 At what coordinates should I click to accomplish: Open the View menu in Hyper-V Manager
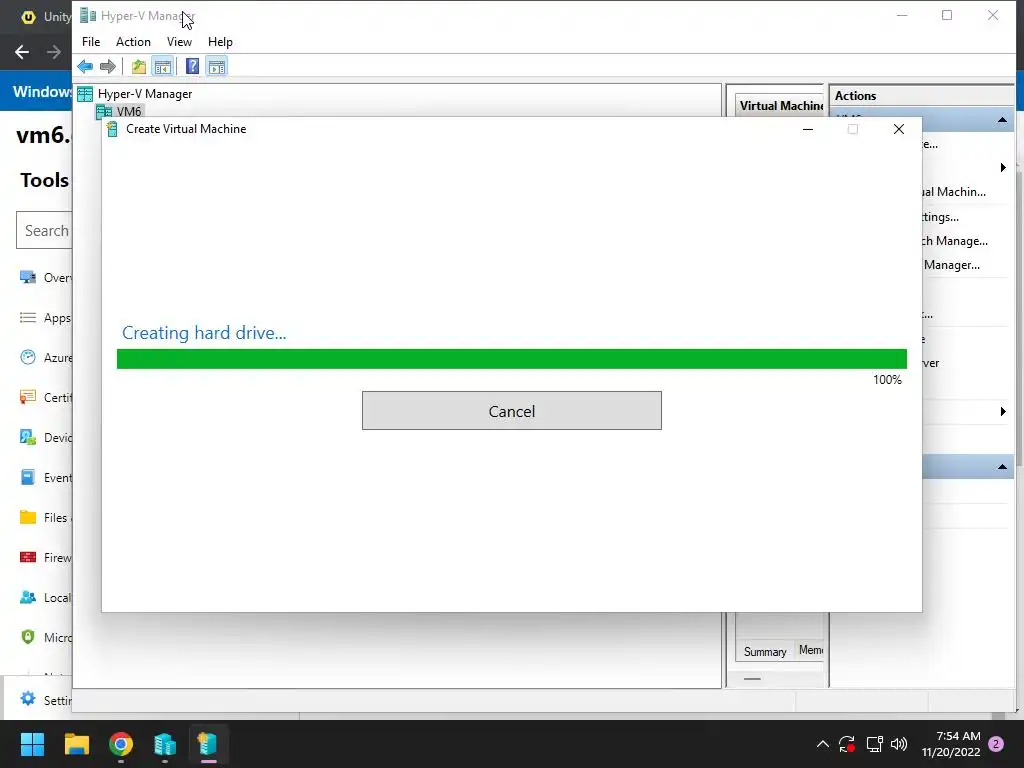pyautogui.click(x=179, y=42)
